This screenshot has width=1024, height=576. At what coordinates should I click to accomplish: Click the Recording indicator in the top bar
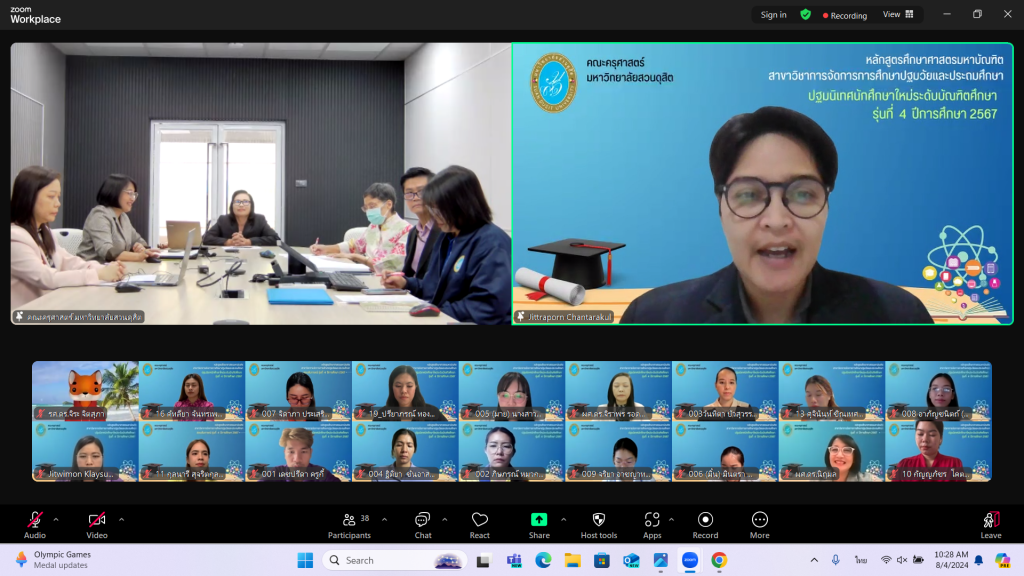(x=844, y=15)
